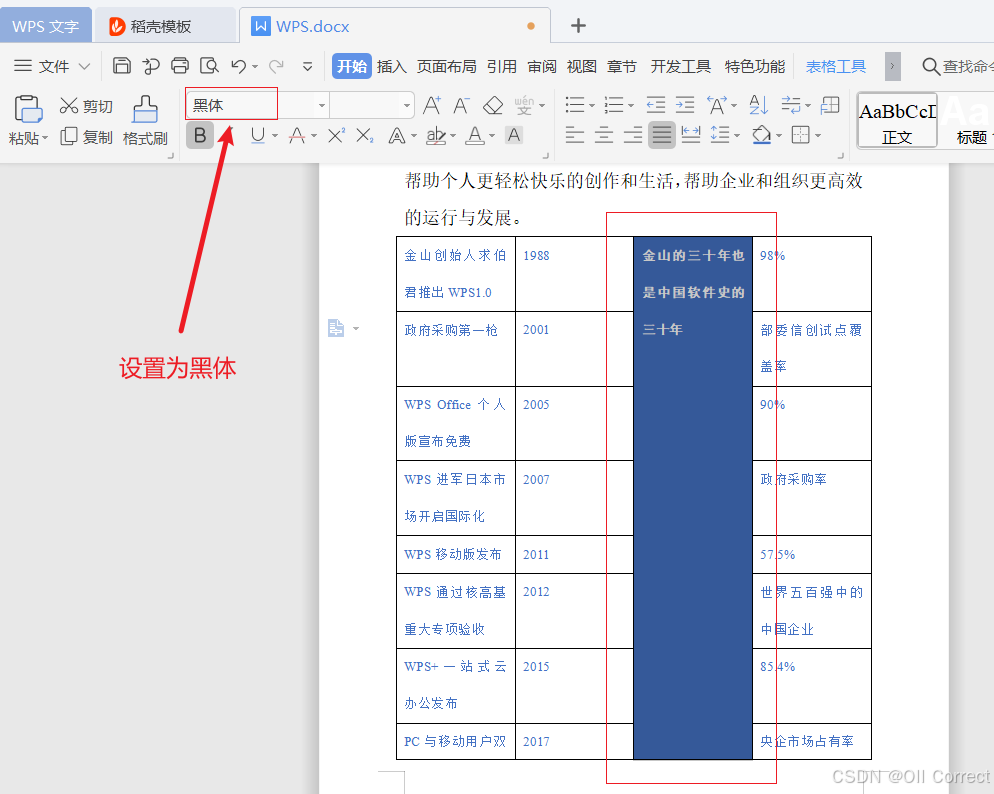The height and width of the screenshot is (794, 994).
Task: Sort text A to Z
Action: tap(758, 105)
